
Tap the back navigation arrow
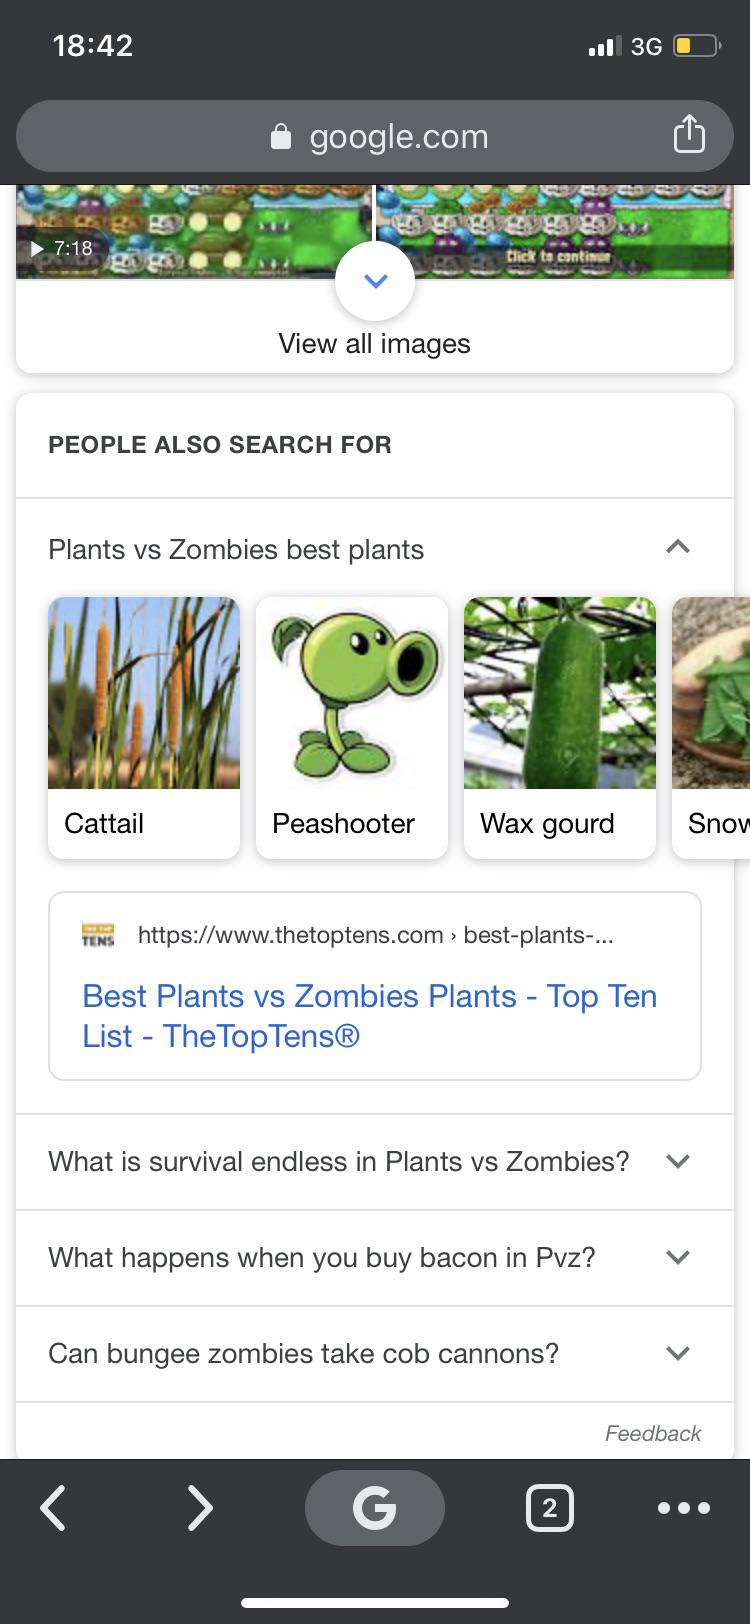[x=53, y=1508]
